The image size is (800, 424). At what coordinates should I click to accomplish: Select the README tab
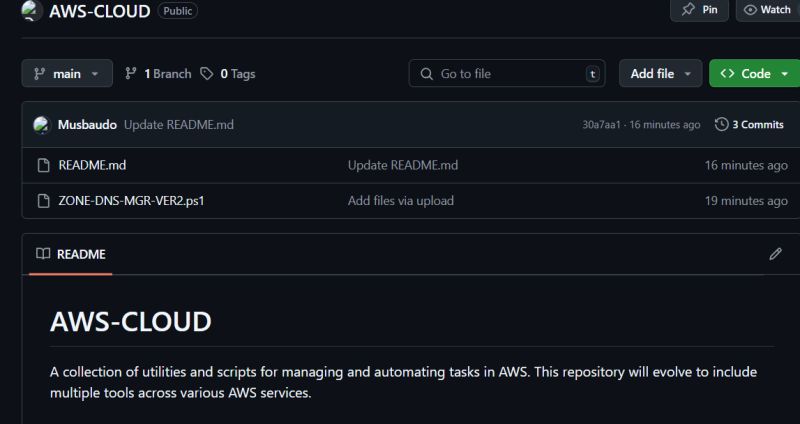pyautogui.click(x=71, y=254)
